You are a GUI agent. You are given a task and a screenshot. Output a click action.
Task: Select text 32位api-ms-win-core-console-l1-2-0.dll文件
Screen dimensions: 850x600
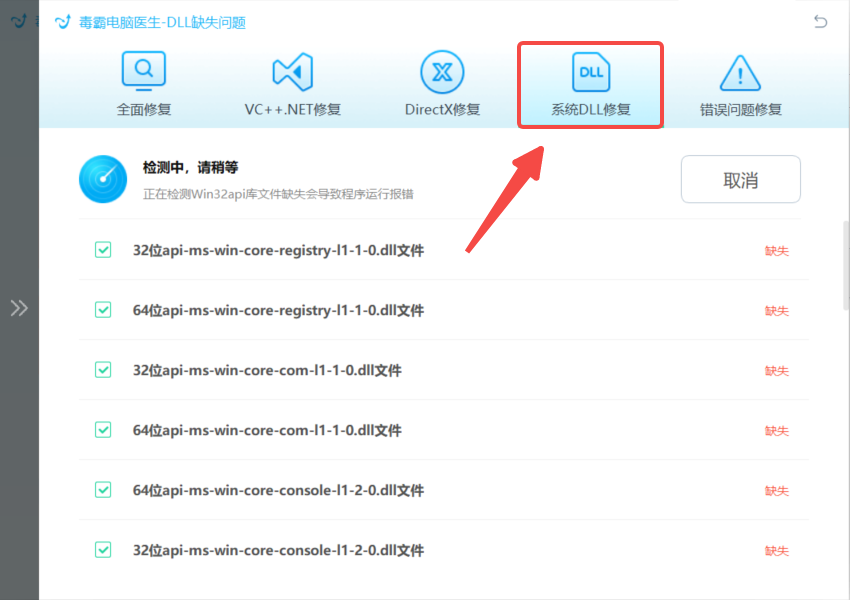[278, 551]
